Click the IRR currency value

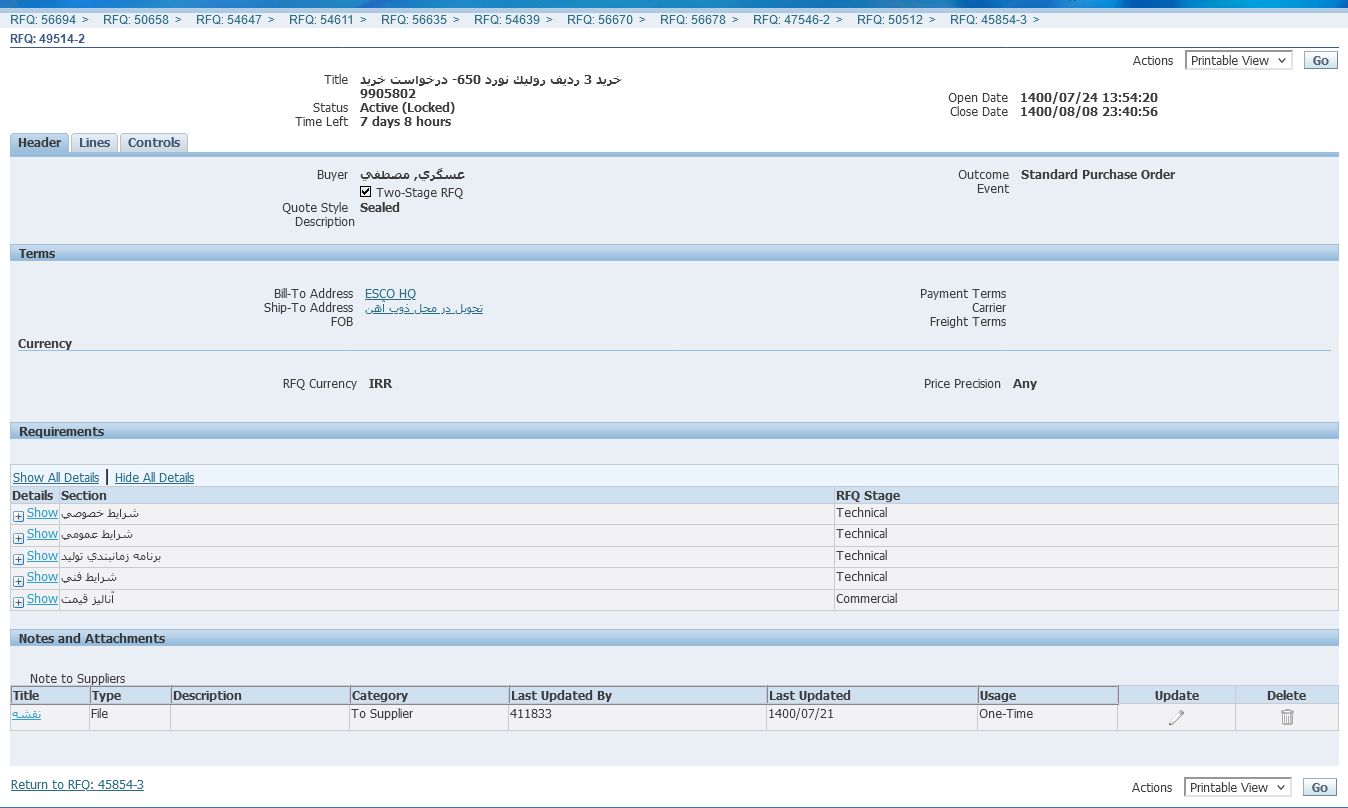pos(380,384)
